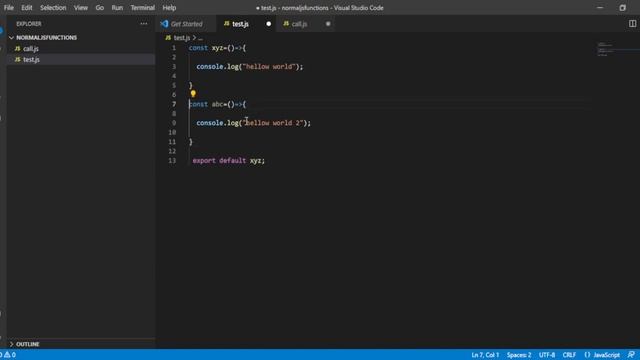This screenshot has width=640, height=360.
Task: Restore down the VS Code window
Action: [x=622, y=8]
